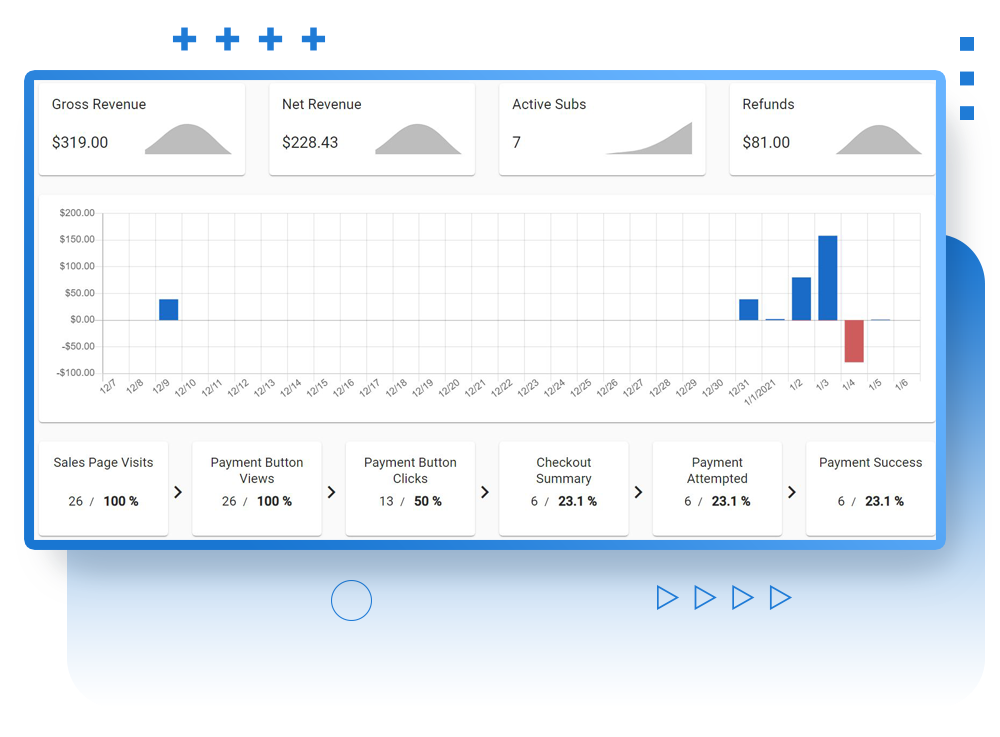Click the last blue play triangle icon
Screen dimensions: 1000x737
[781, 597]
